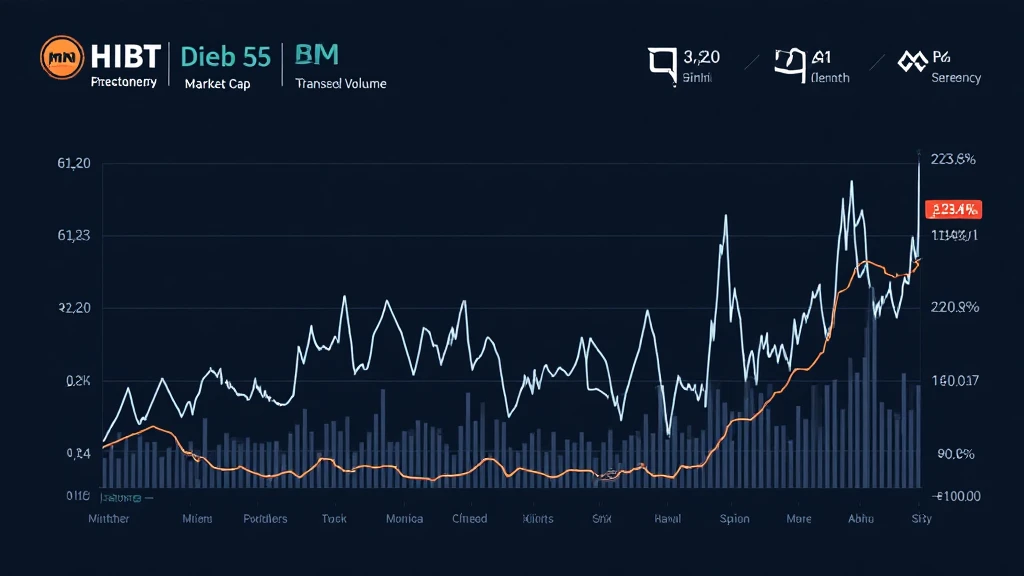Click the red 223.4% price tag
Image resolution: width=1024 pixels, height=576 pixels.
click(954, 209)
